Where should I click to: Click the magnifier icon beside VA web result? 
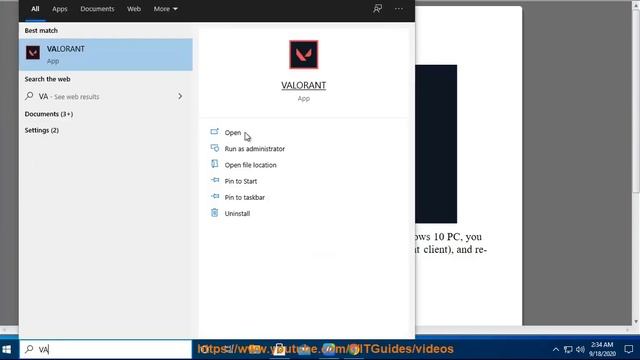(x=29, y=96)
